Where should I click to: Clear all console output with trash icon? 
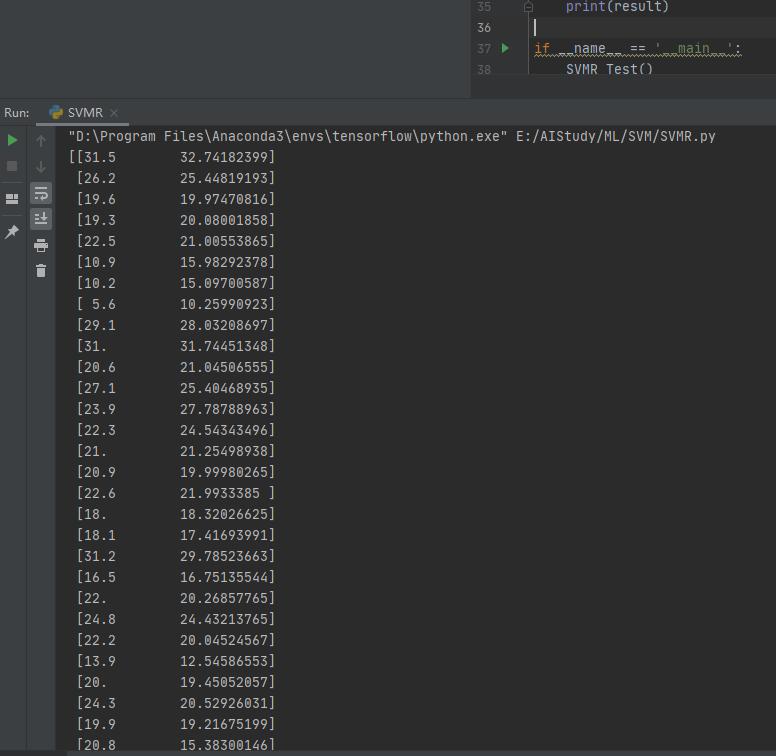[41, 271]
